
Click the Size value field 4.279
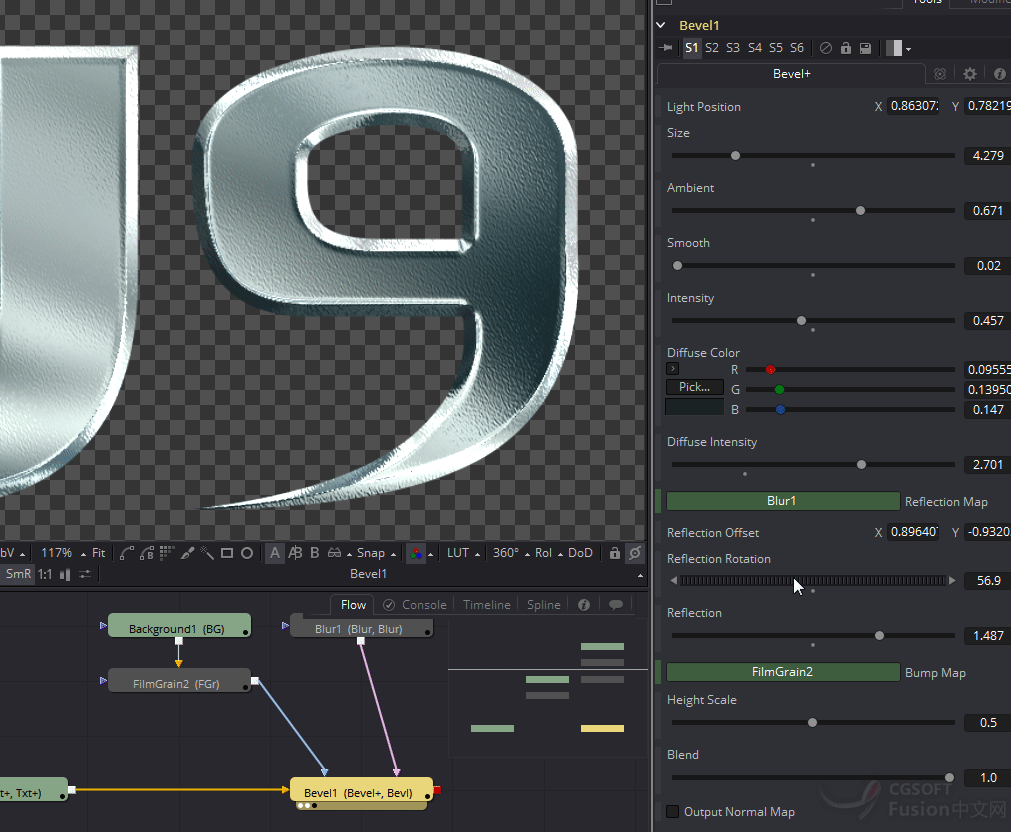click(x=988, y=155)
